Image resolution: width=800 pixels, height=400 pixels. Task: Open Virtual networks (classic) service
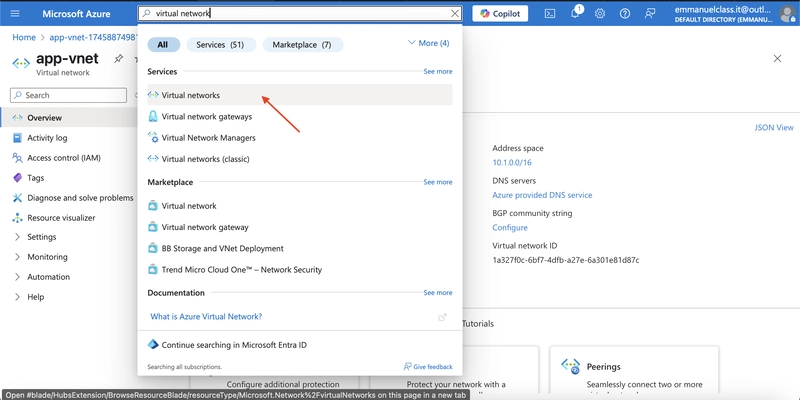point(299,159)
